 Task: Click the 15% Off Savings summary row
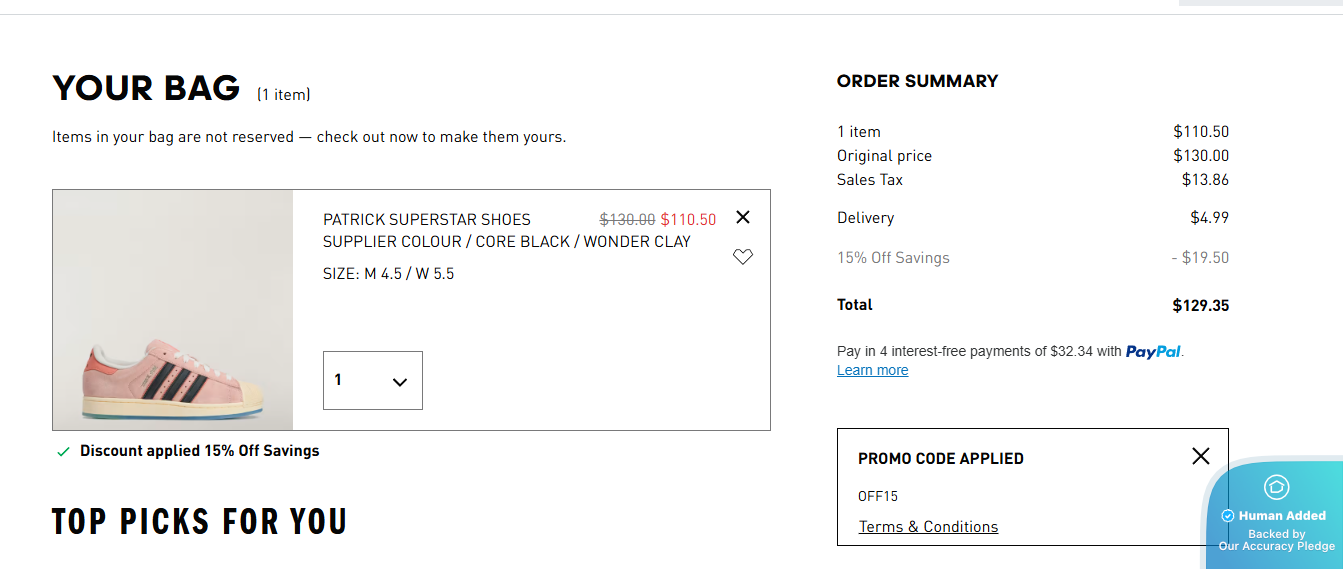click(x=893, y=258)
